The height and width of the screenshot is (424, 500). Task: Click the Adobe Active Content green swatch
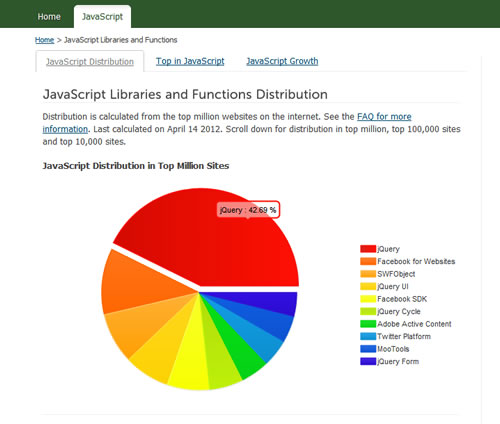coord(368,324)
